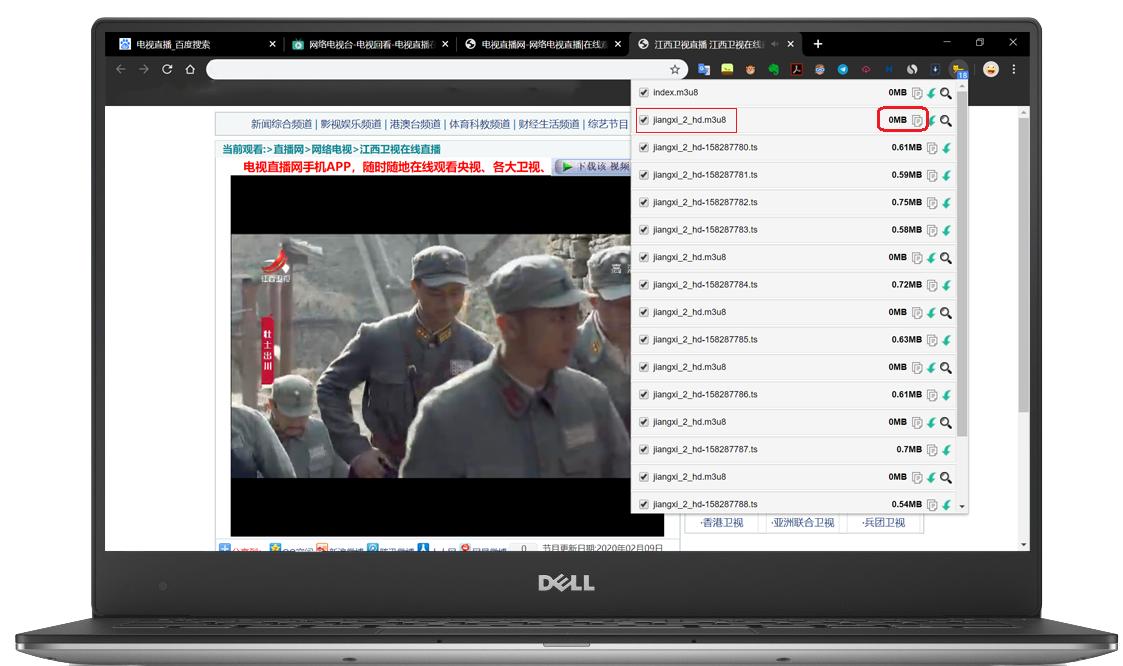
Task: Click the Google Translate extension icon
Action: point(704,69)
